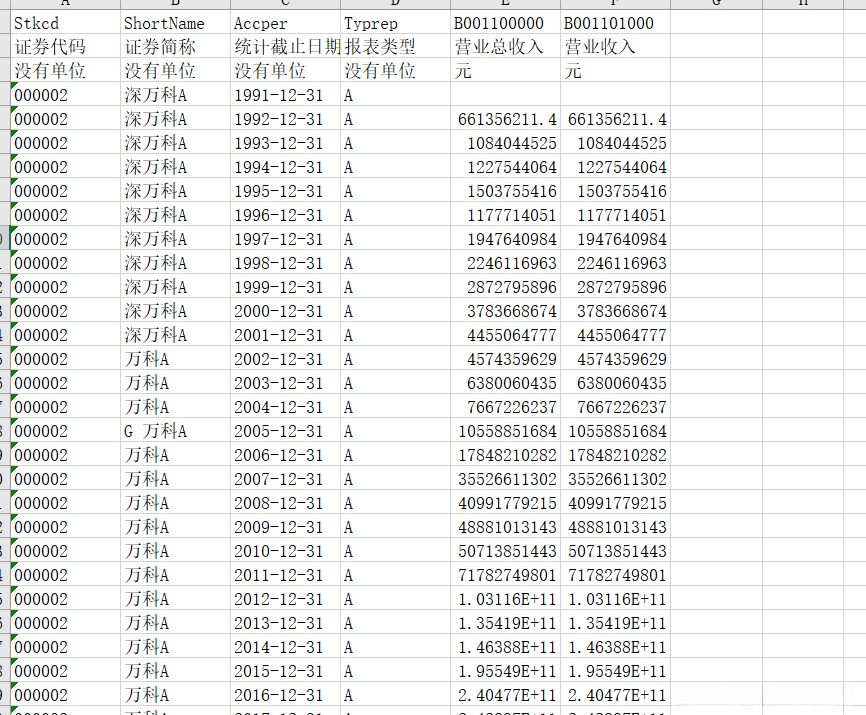Select date cell 2004-12-31

(286, 407)
